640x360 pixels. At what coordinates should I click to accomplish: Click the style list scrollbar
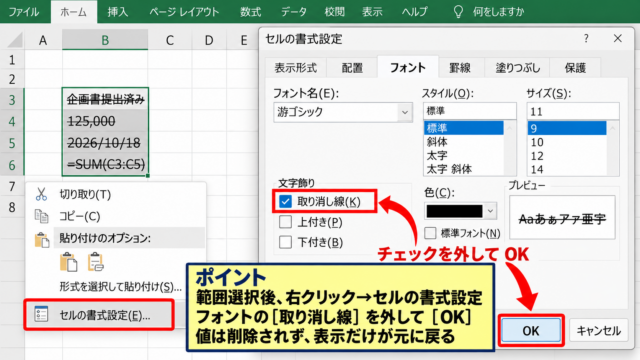point(510,149)
